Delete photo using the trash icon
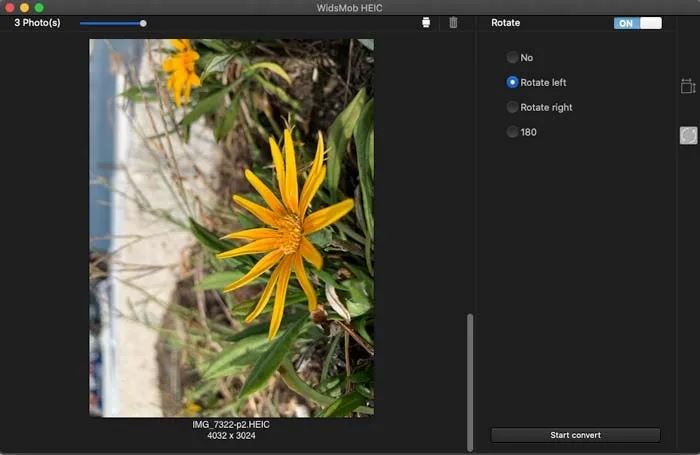700x455 pixels. [453, 22]
